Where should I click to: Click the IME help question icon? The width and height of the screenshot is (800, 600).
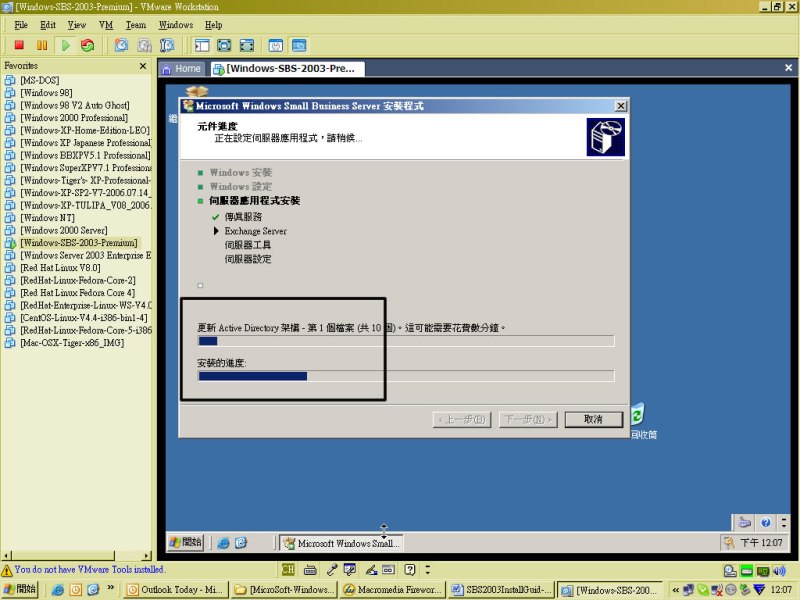pyautogui.click(x=410, y=569)
